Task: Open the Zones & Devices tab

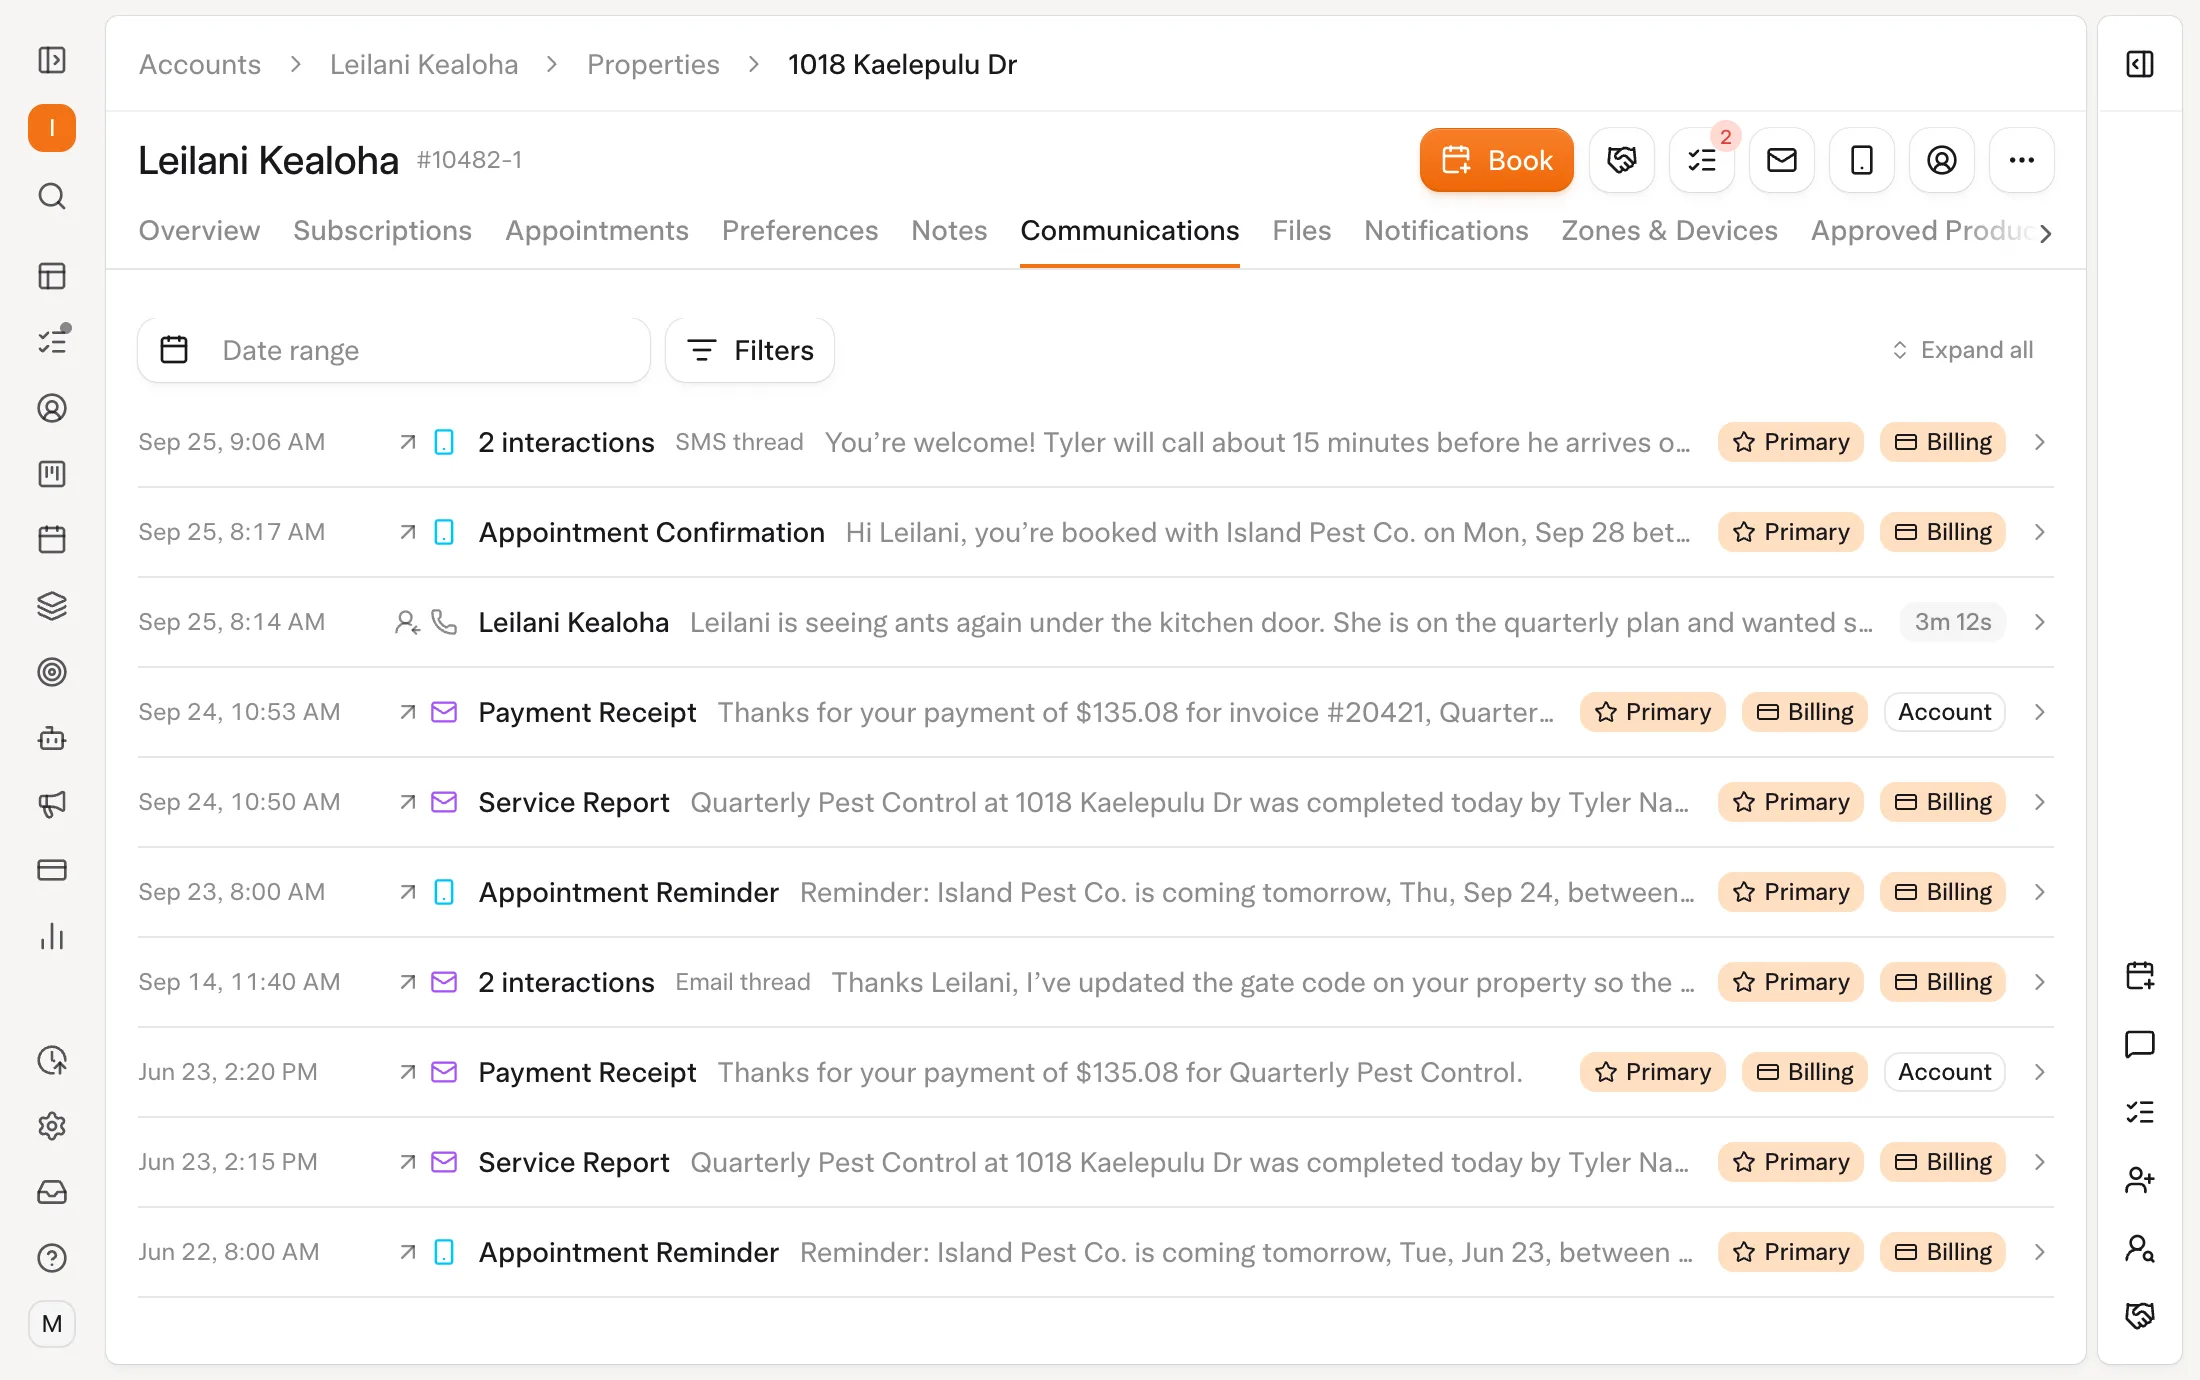Action: click(x=1669, y=231)
